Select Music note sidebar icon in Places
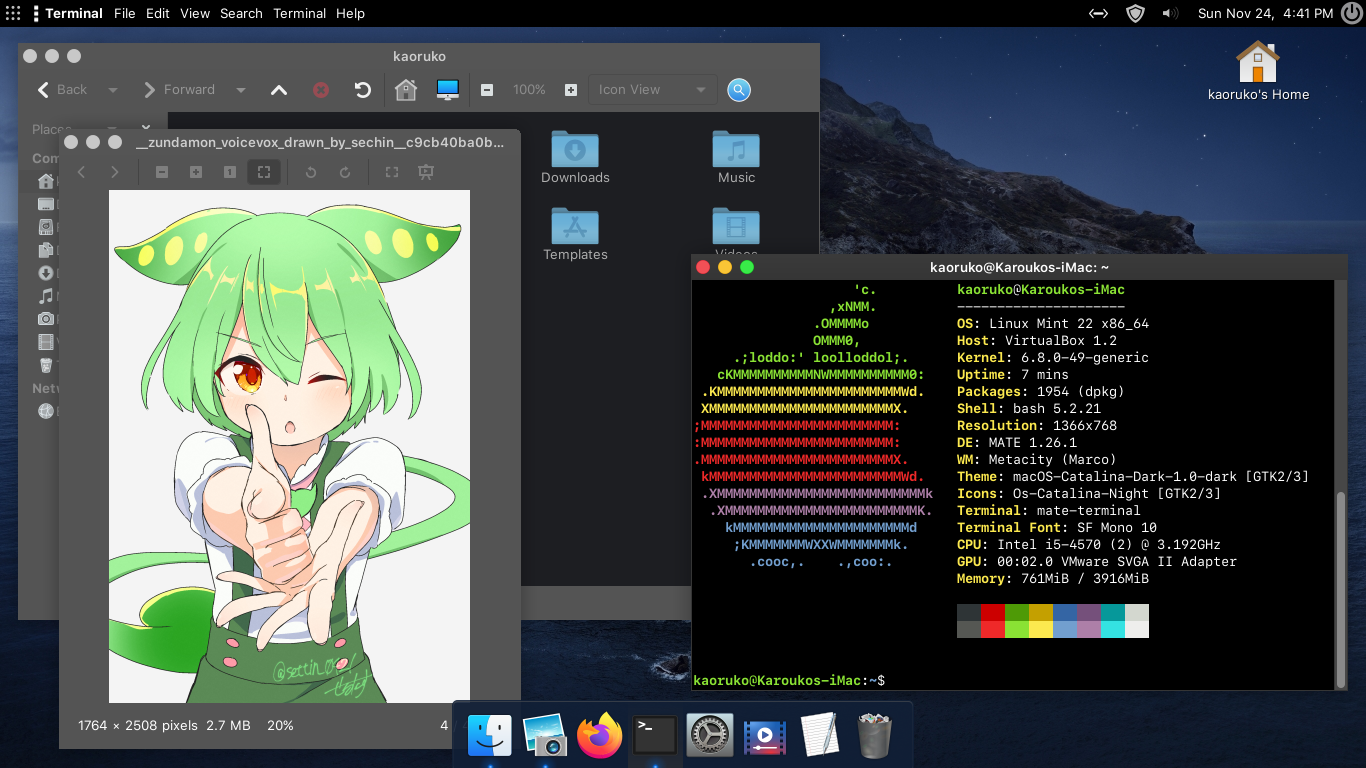 (46, 296)
